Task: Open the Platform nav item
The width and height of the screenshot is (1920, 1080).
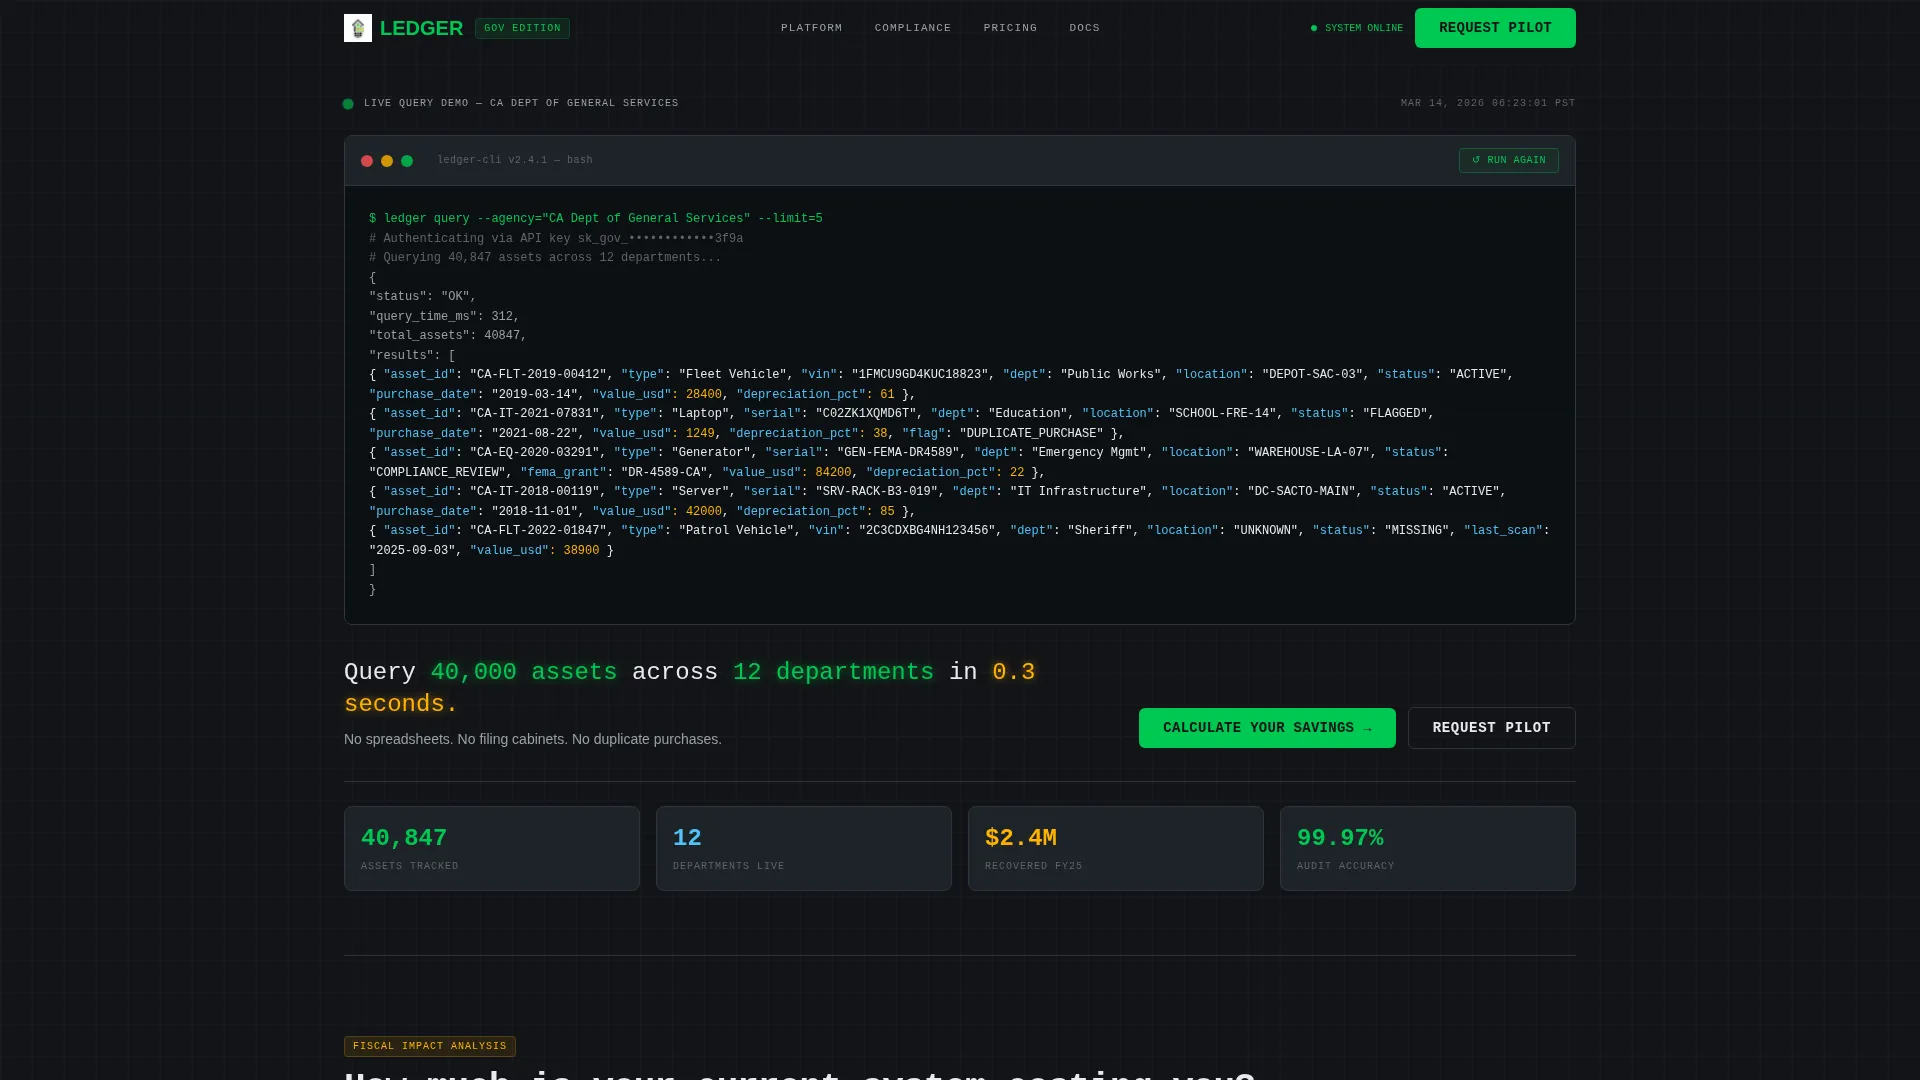Action: pyautogui.click(x=812, y=28)
